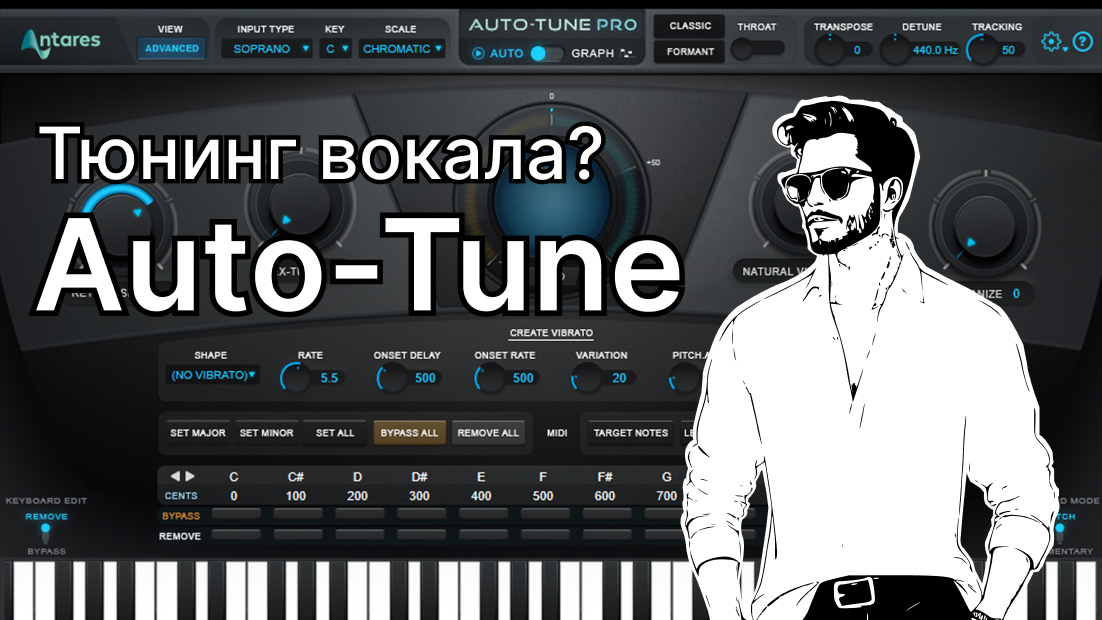Toggle remove for note F
This screenshot has width=1102, height=620.
[x=545, y=535]
